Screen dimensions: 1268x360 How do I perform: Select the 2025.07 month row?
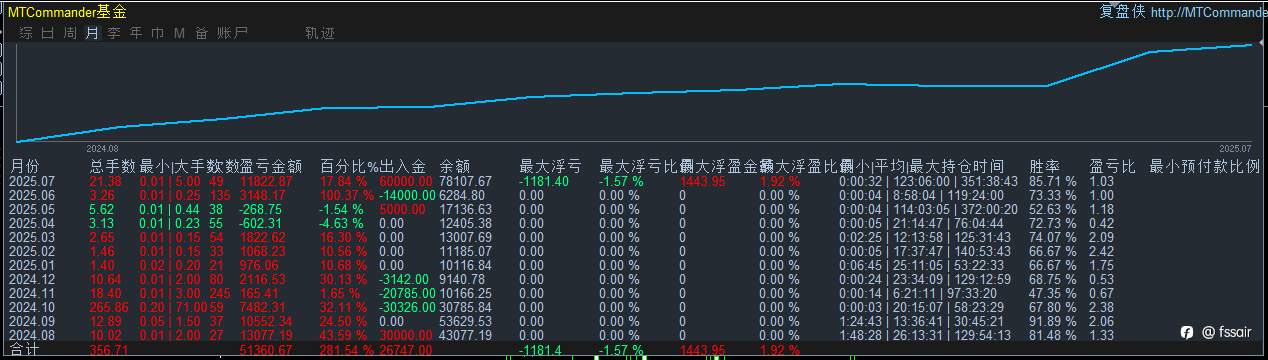click(x=634, y=181)
